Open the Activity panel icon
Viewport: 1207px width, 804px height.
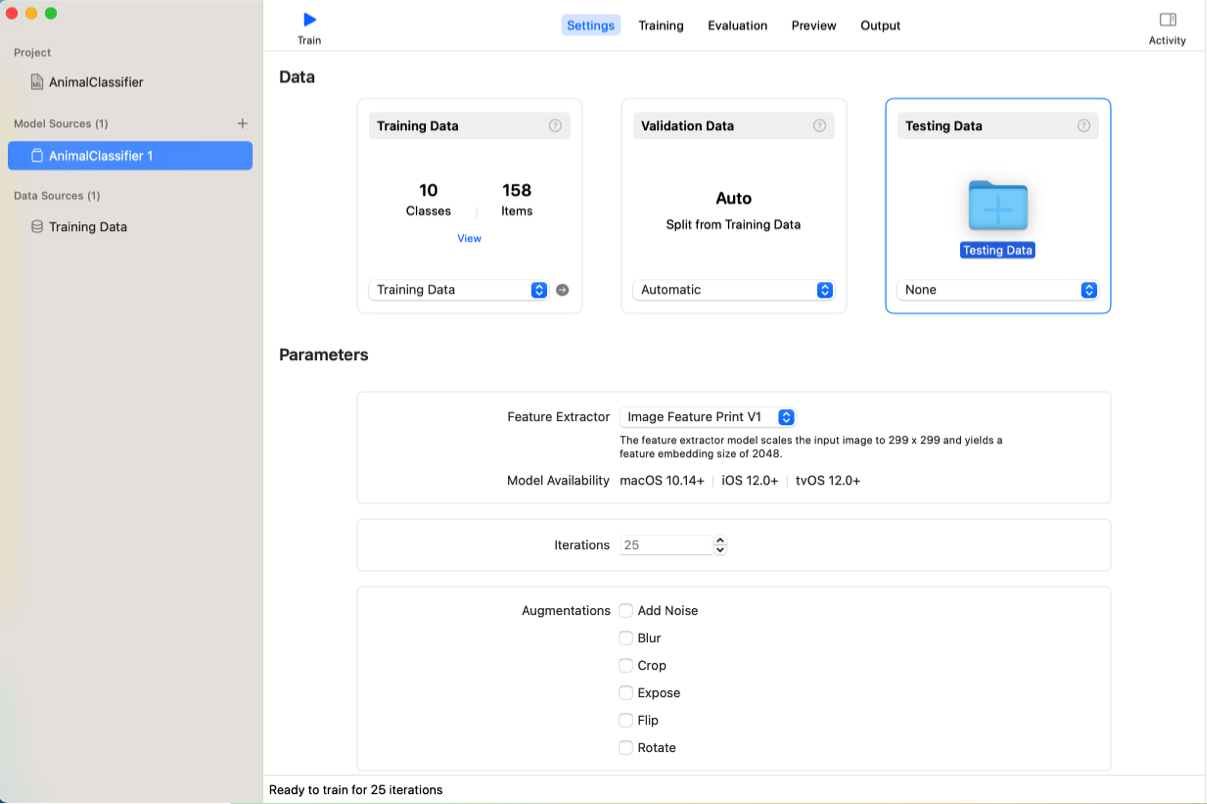(1167, 20)
